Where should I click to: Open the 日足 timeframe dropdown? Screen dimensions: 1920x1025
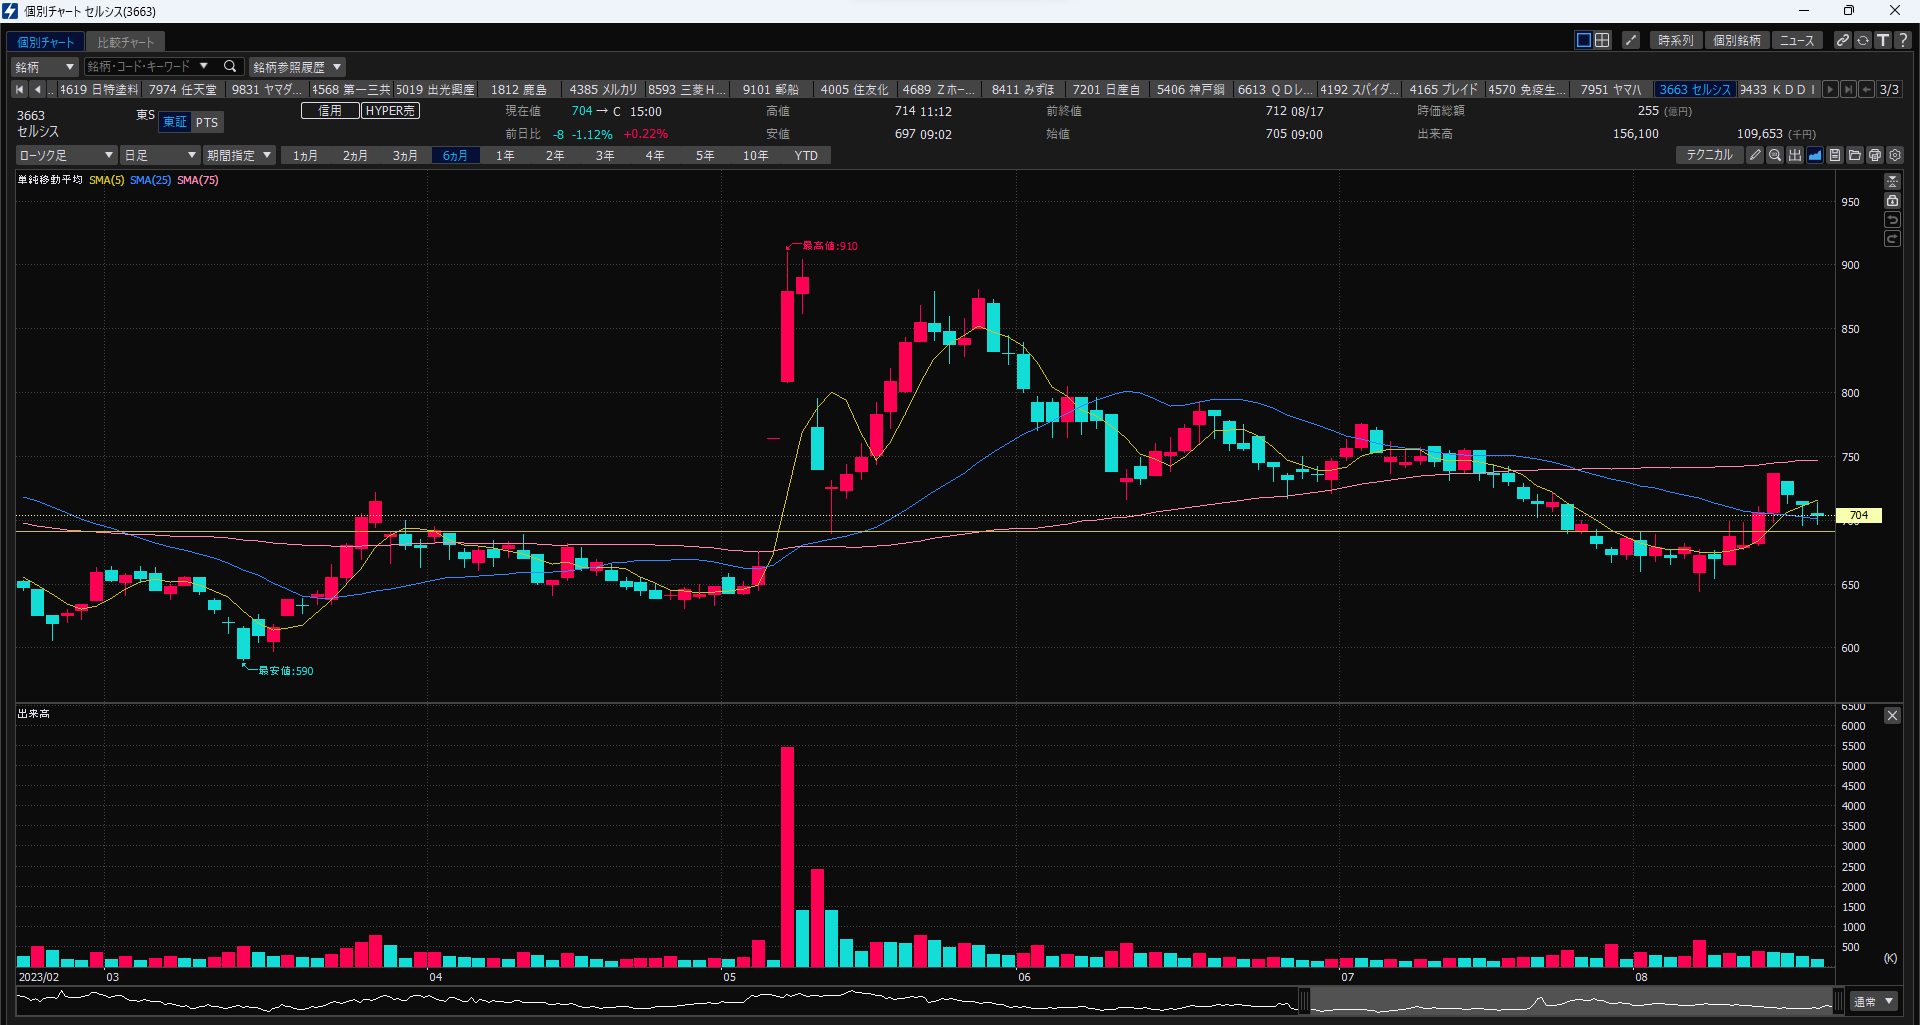pos(160,155)
